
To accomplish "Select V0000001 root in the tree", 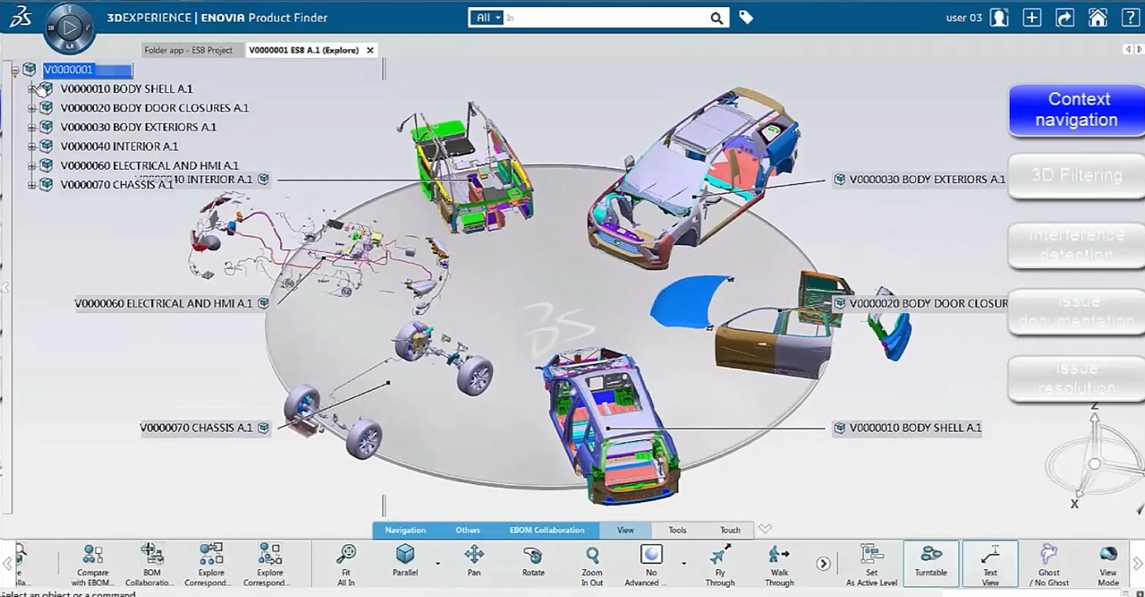I will coord(87,70).
